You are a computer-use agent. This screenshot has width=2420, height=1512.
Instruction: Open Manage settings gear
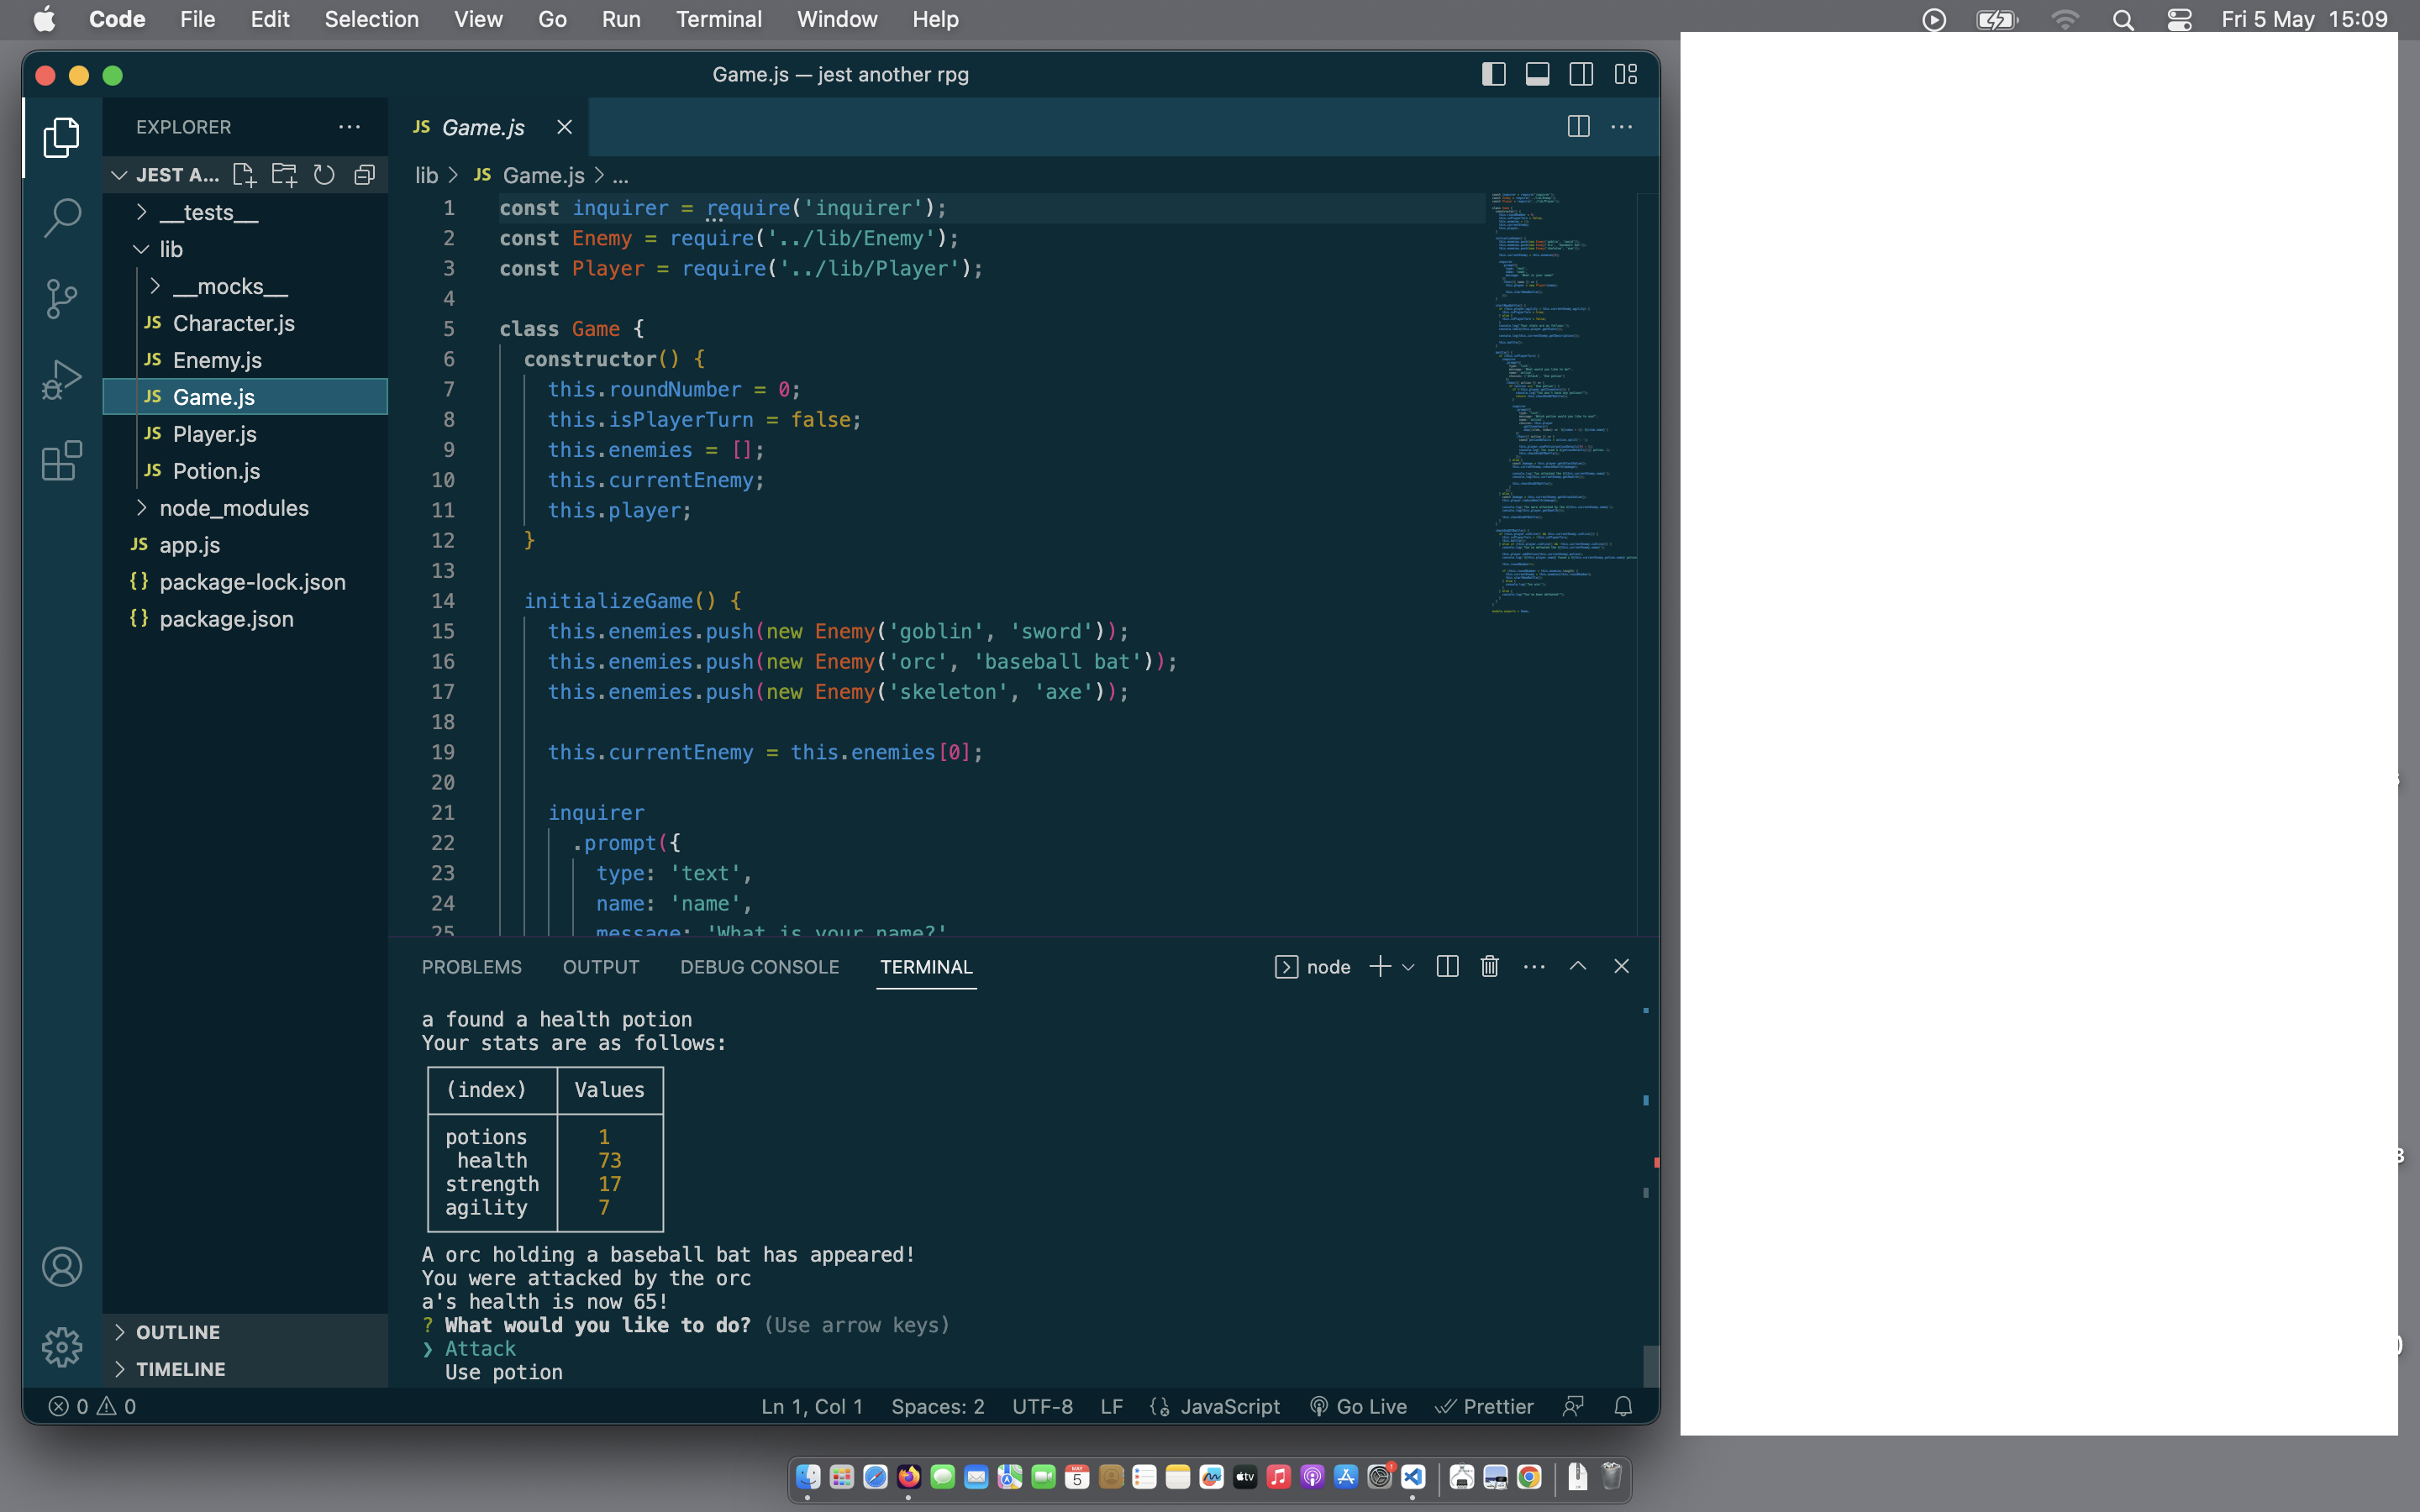pos(62,1347)
